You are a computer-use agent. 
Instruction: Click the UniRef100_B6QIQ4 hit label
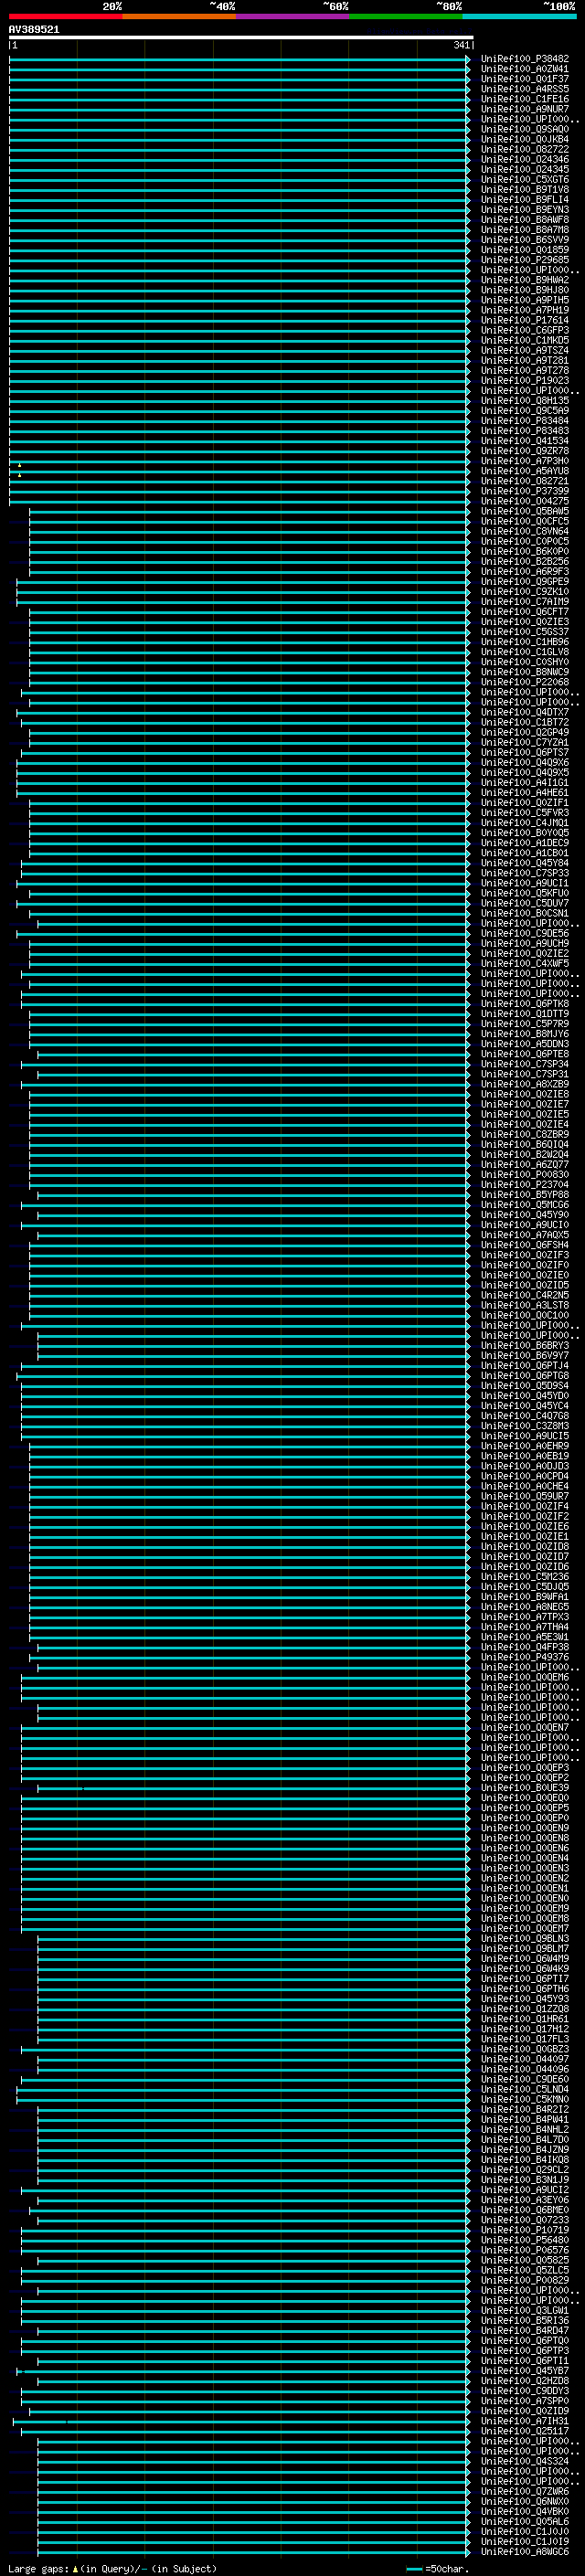click(x=525, y=1144)
